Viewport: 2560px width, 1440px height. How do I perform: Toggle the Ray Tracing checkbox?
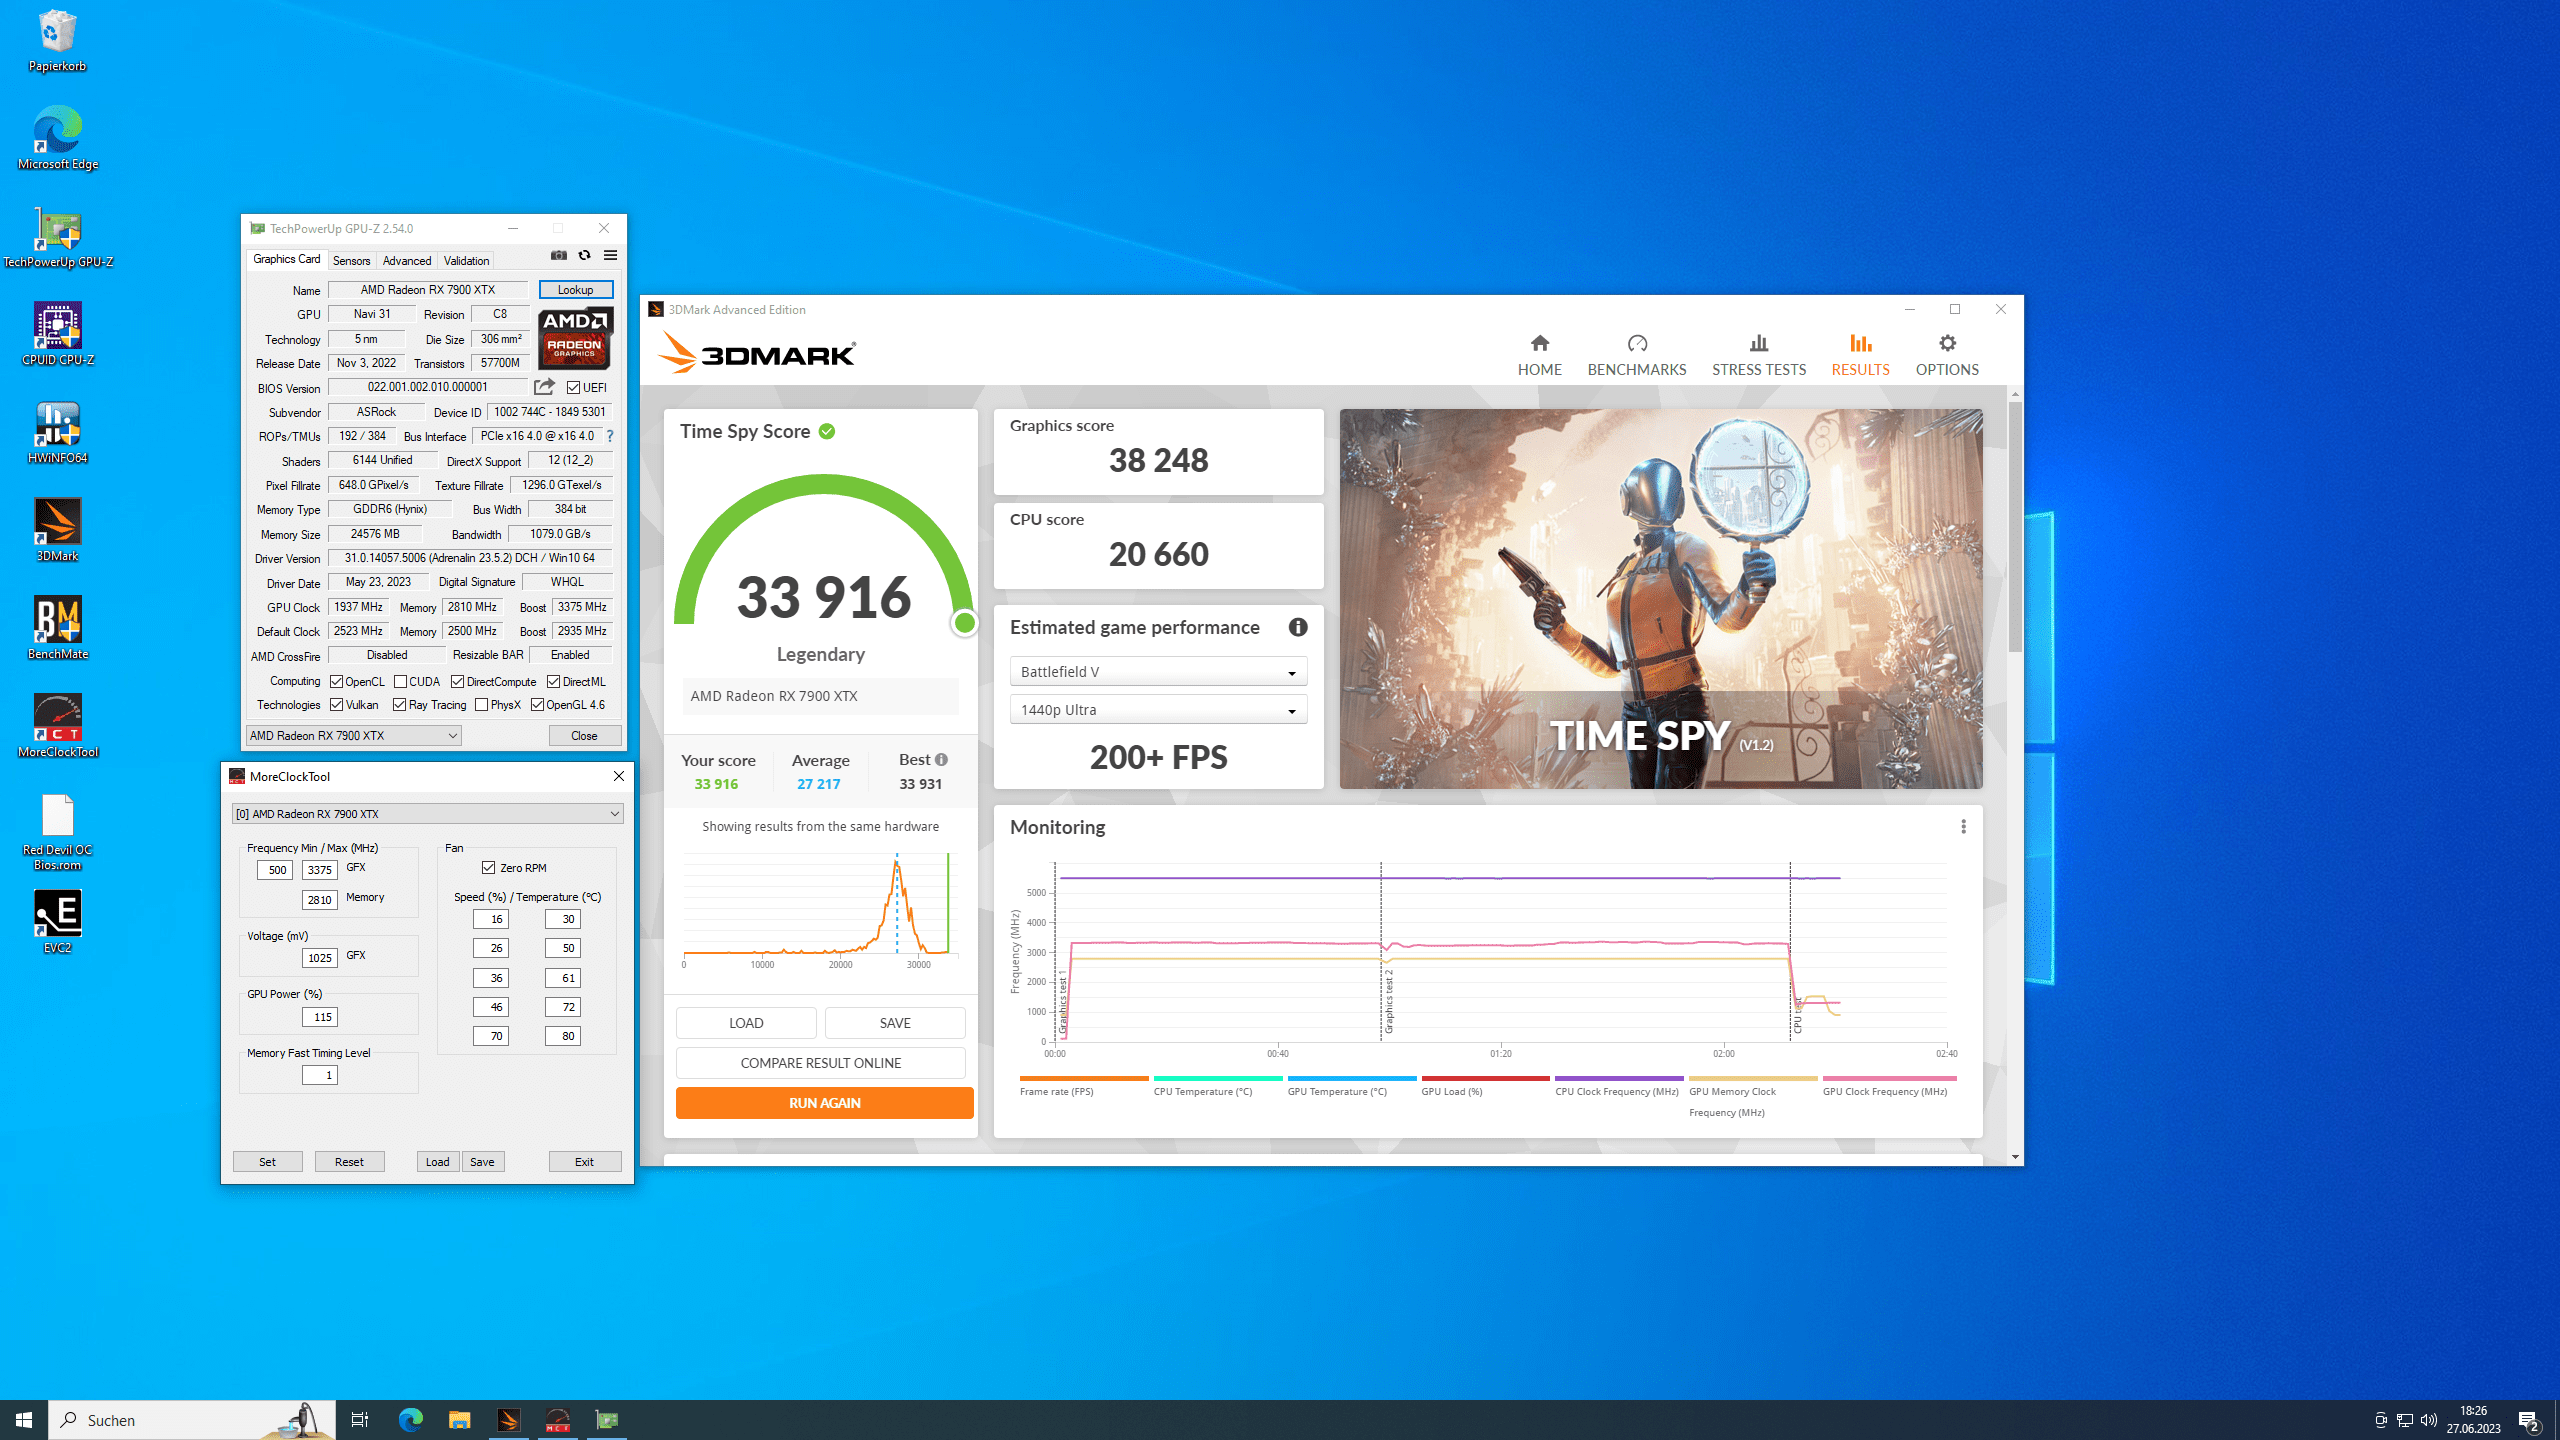[400, 705]
